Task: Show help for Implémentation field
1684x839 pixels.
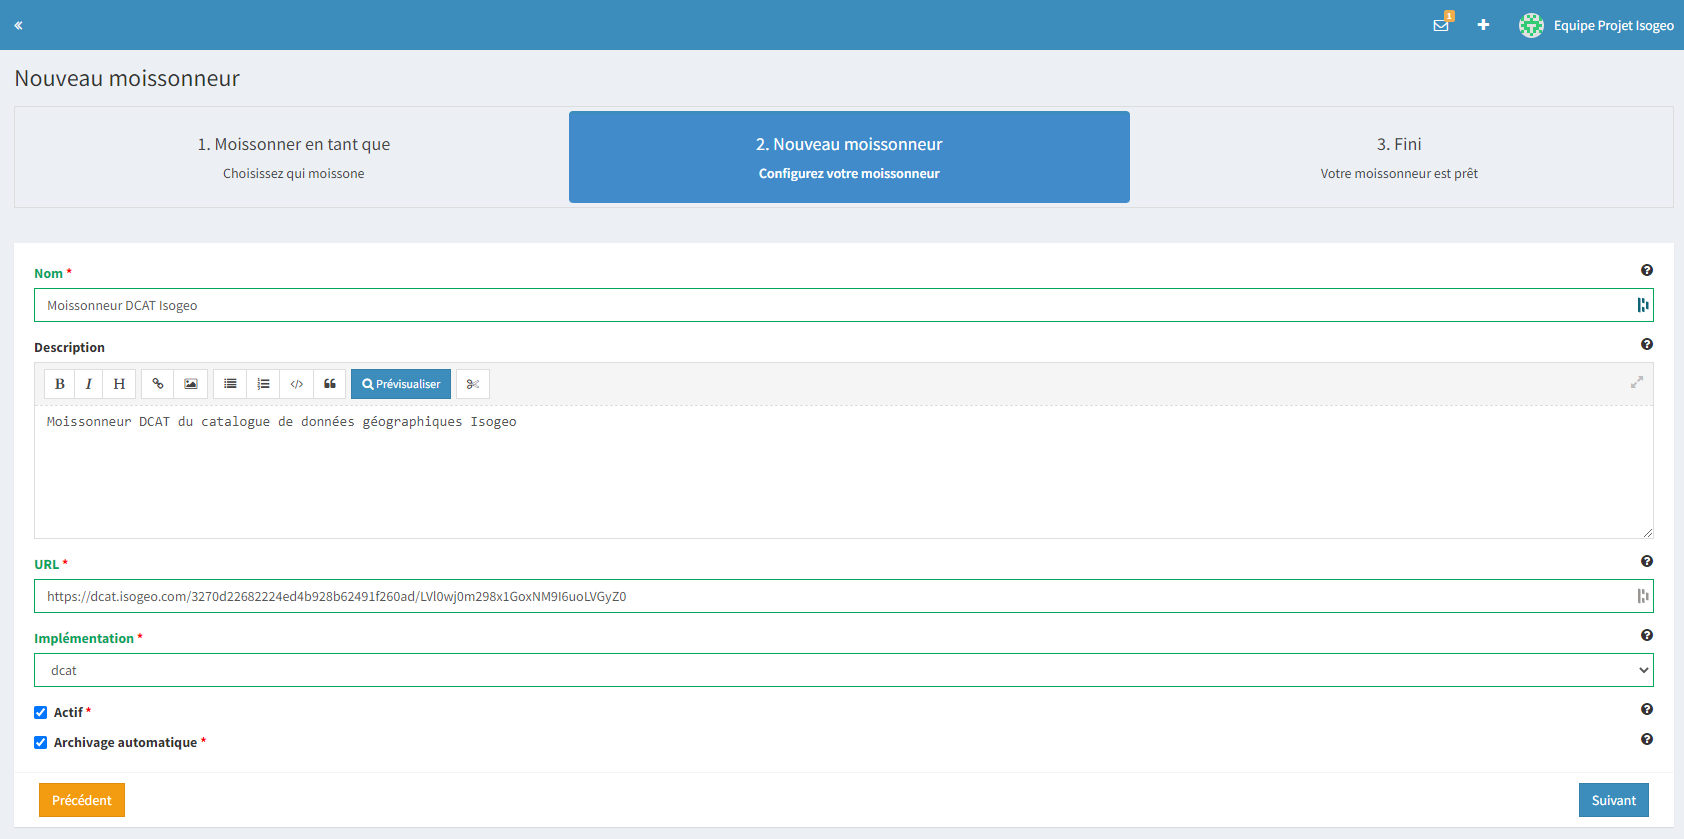Action: (x=1647, y=635)
